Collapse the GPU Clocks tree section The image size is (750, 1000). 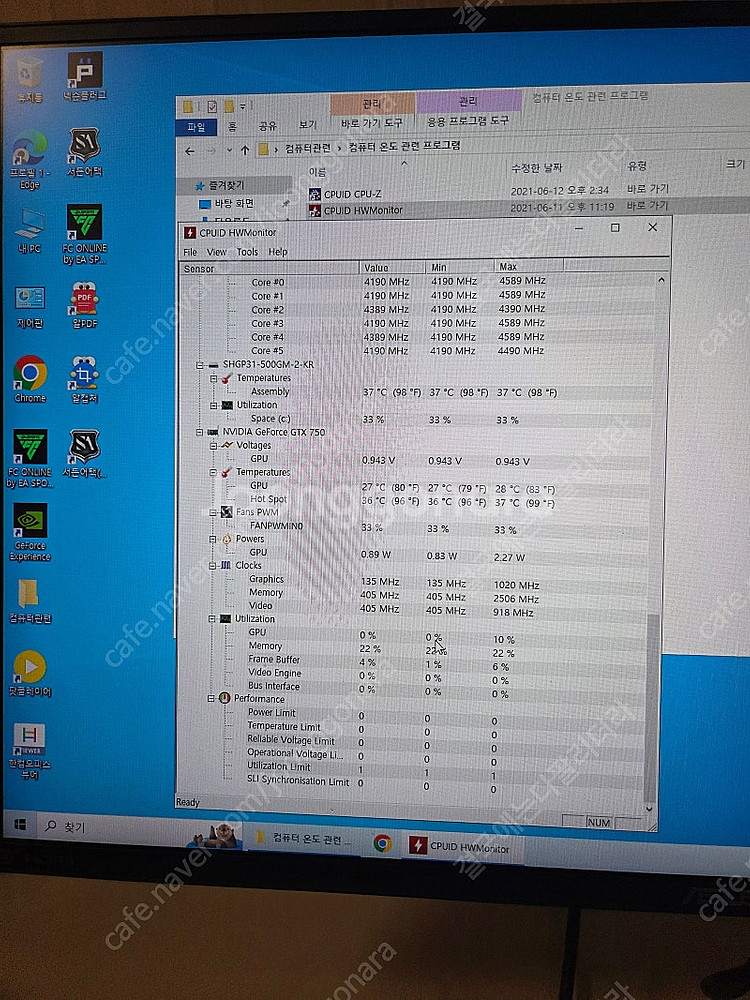coord(213,565)
